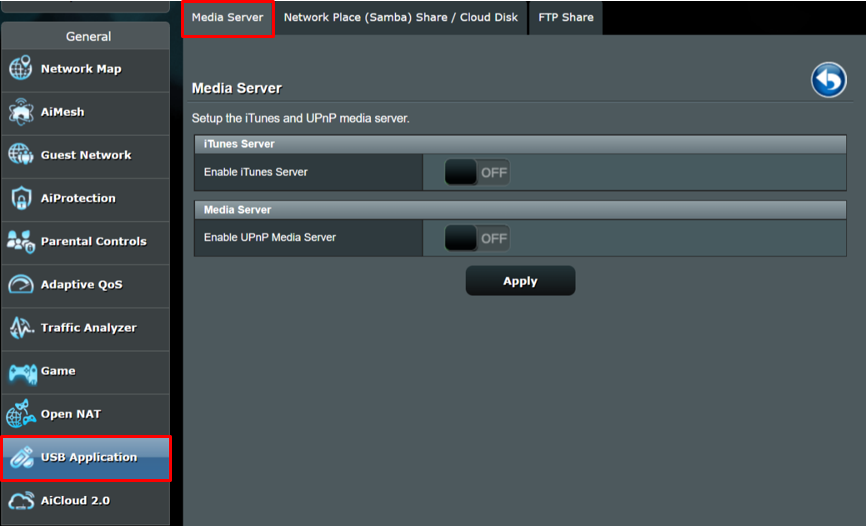The width and height of the screenshot is (866, 526).
Task: Go to the FTP Share tab
Action: point(566,18)
